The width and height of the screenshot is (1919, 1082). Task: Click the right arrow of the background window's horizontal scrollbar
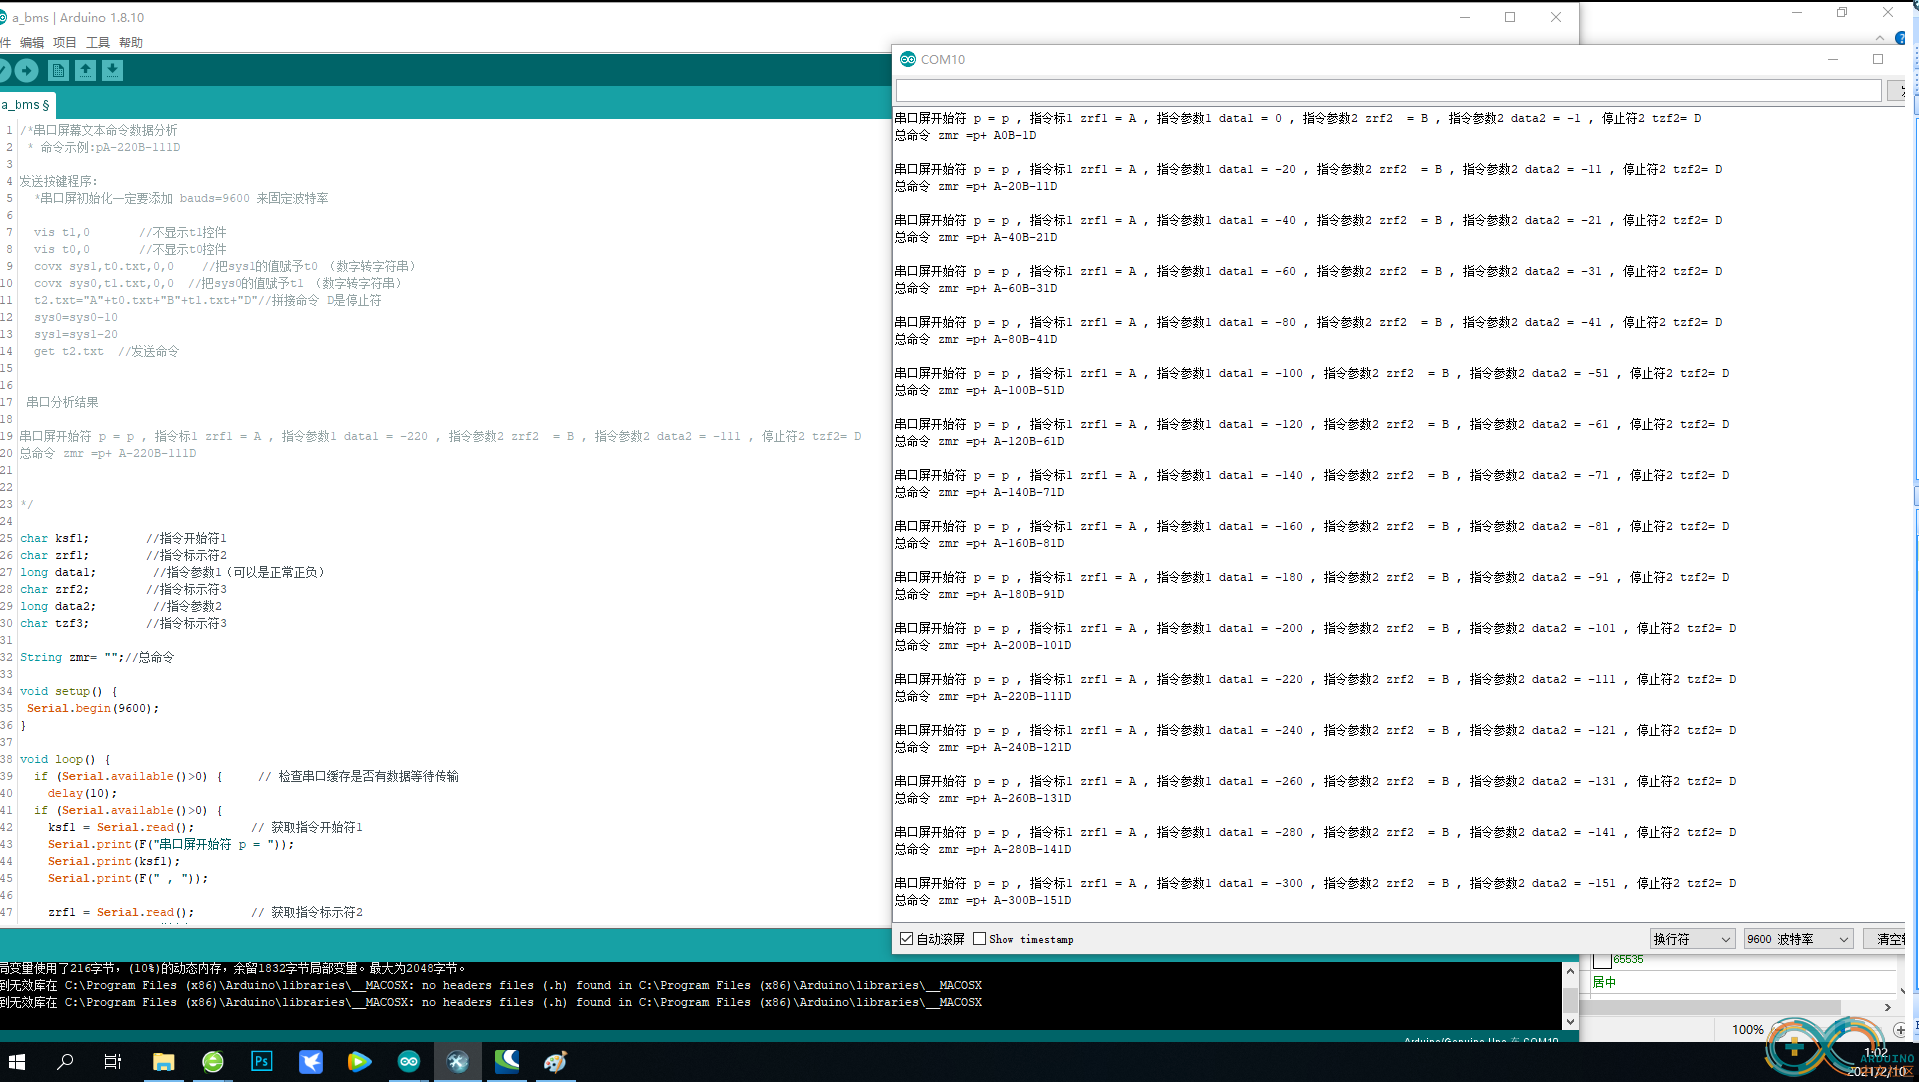pyautogui.click(x=1888, y=1007)
